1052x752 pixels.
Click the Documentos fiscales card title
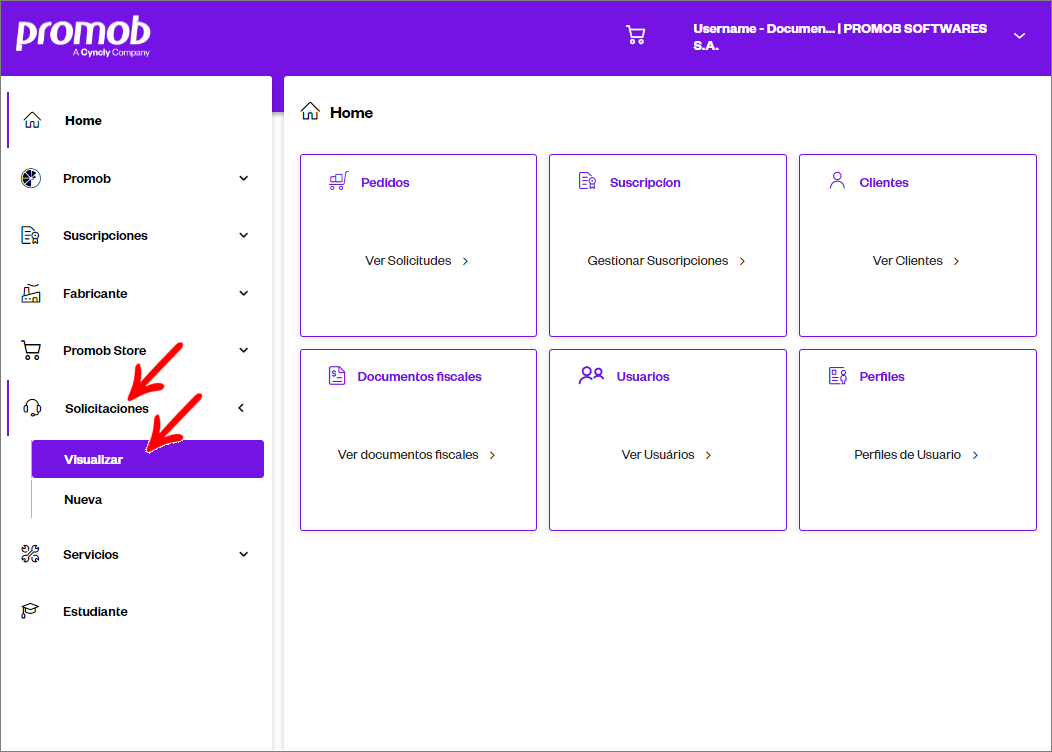pyautogui.click(x=419, y=376)
